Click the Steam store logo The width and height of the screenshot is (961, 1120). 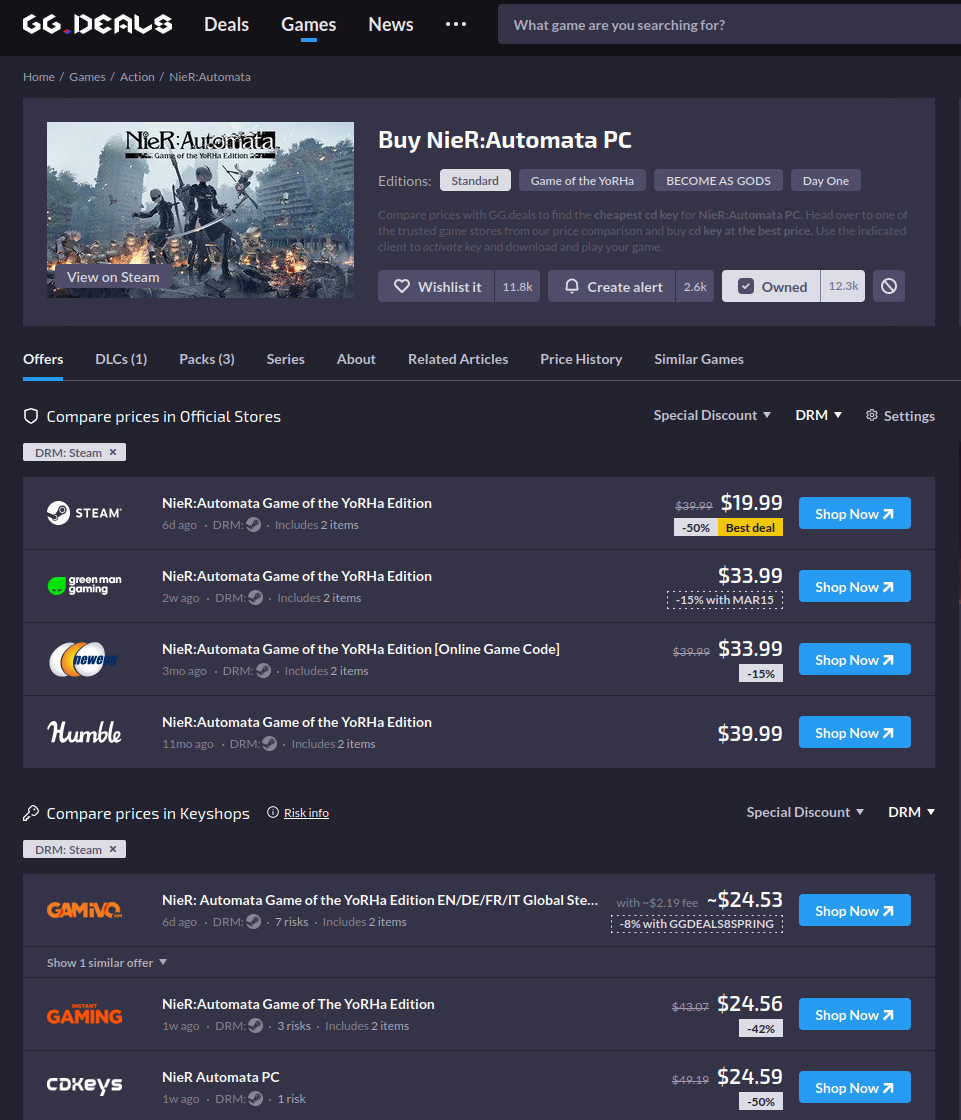(84, 513)
